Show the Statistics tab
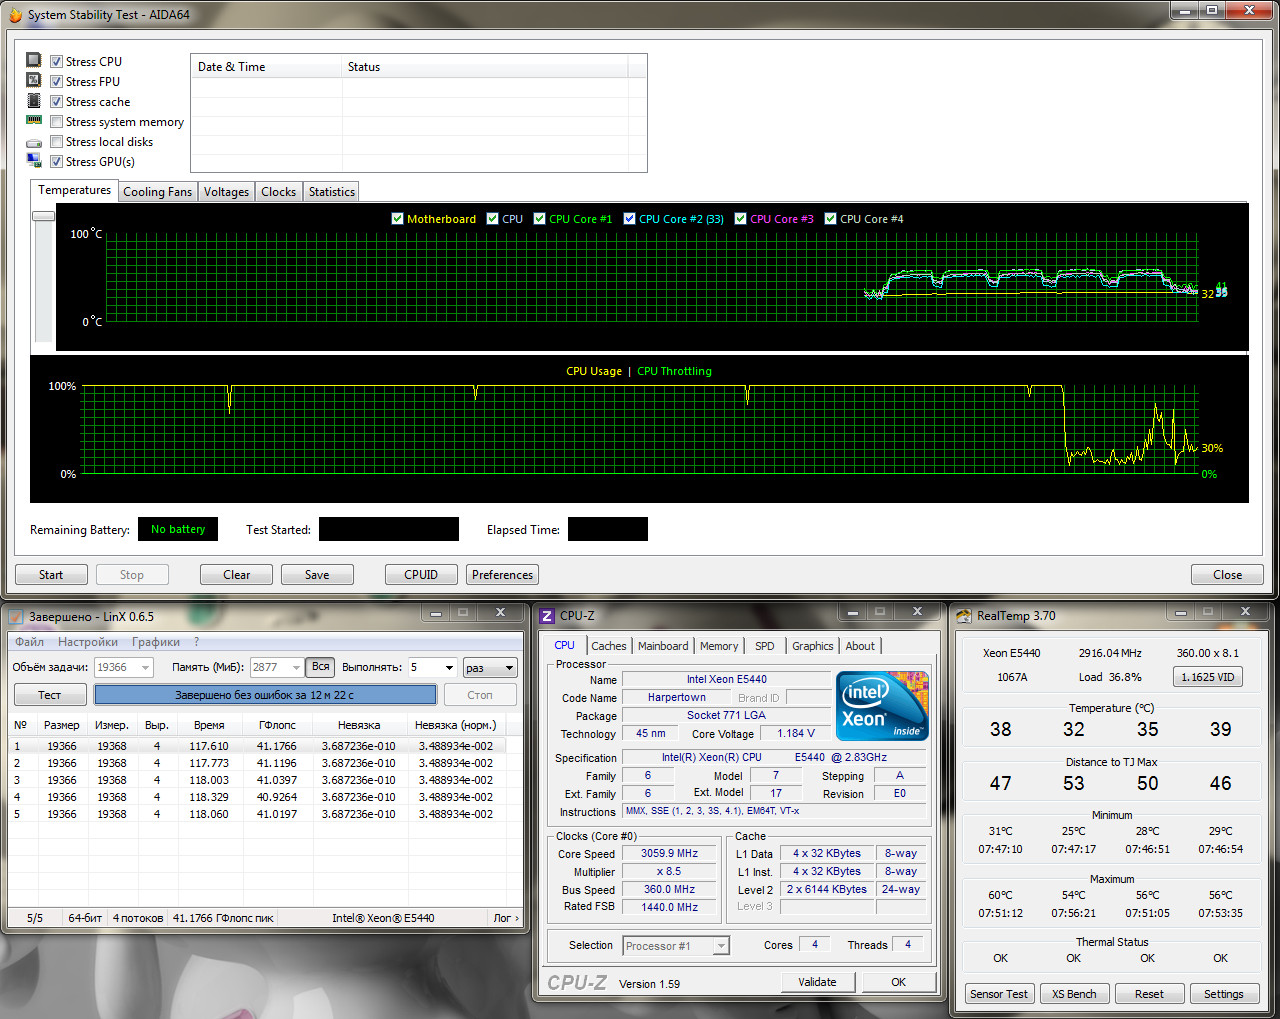This screenshot has height=1019, width=1280. (x=331, y=192)
